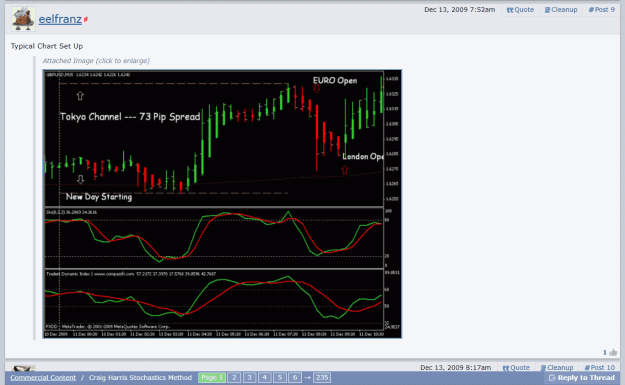Screen dimensions: 625x385
Task: Go to page 5 of thread
Action: point(280,377)
